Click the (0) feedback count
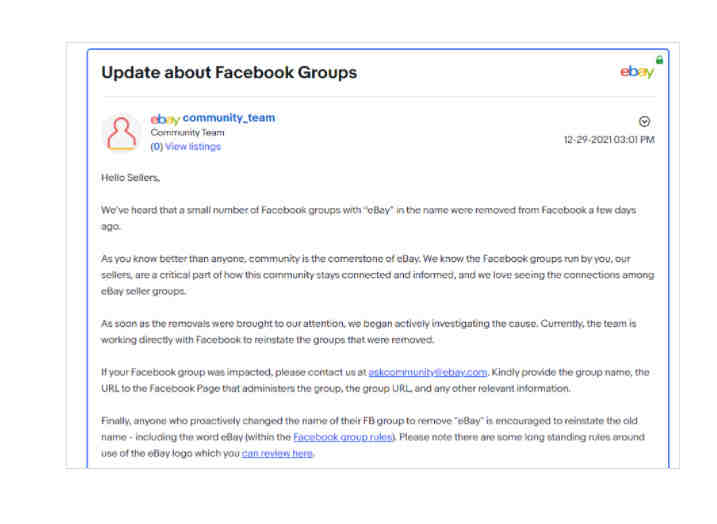 [156, 147]
